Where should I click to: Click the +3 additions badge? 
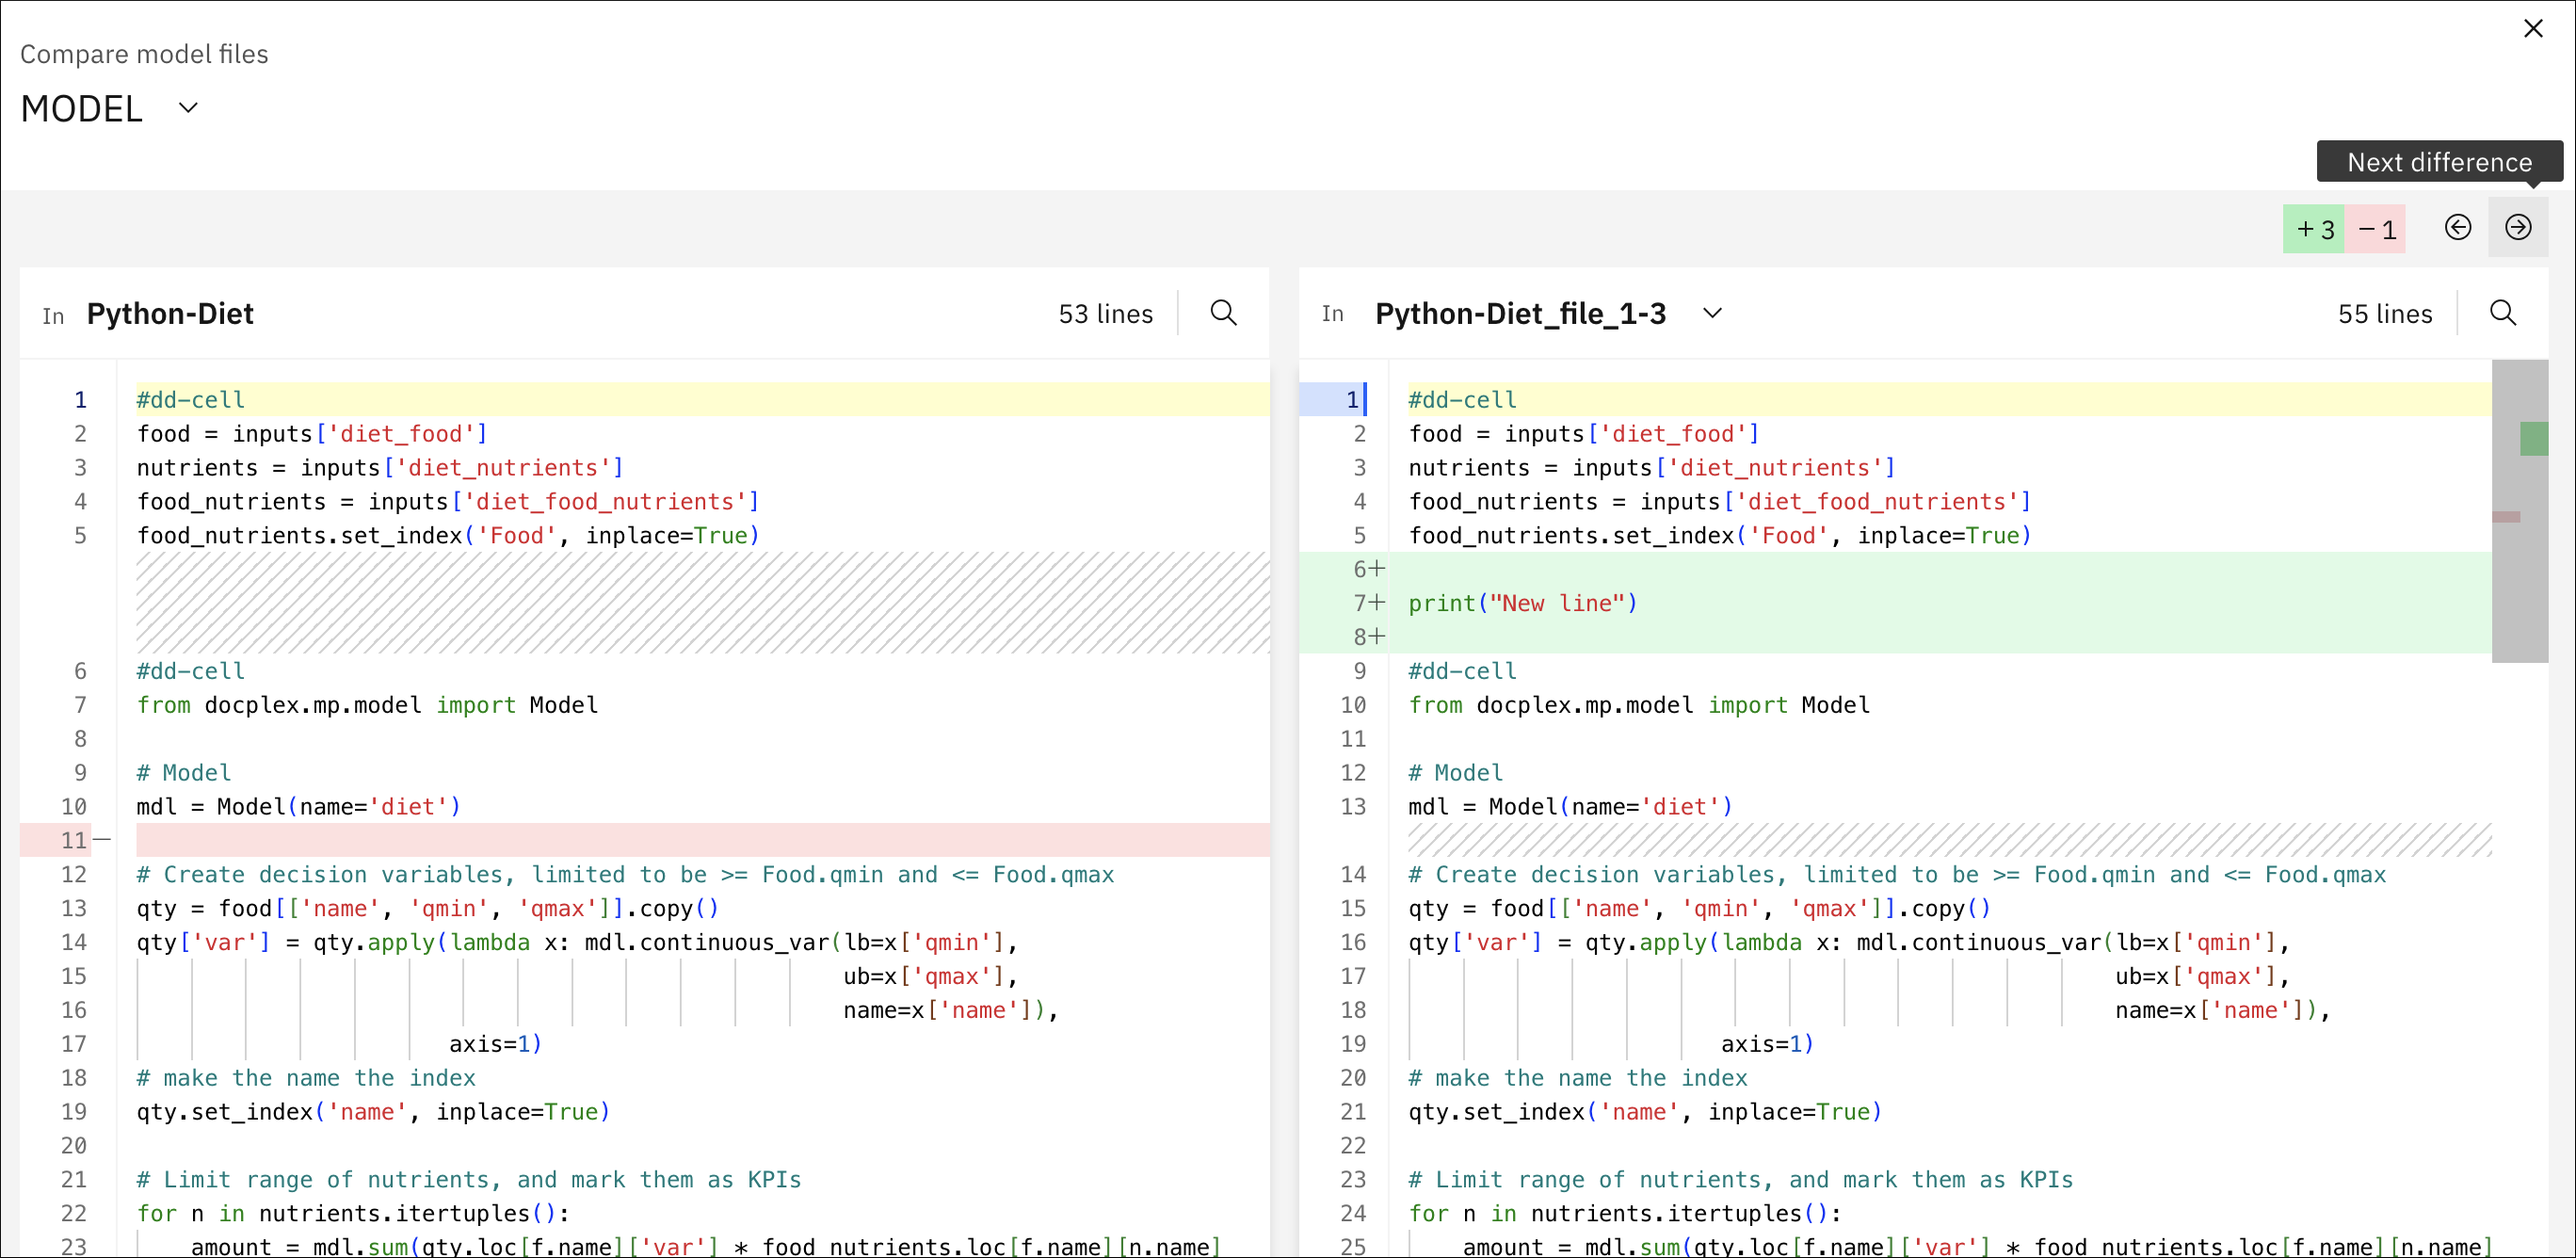2313,229
